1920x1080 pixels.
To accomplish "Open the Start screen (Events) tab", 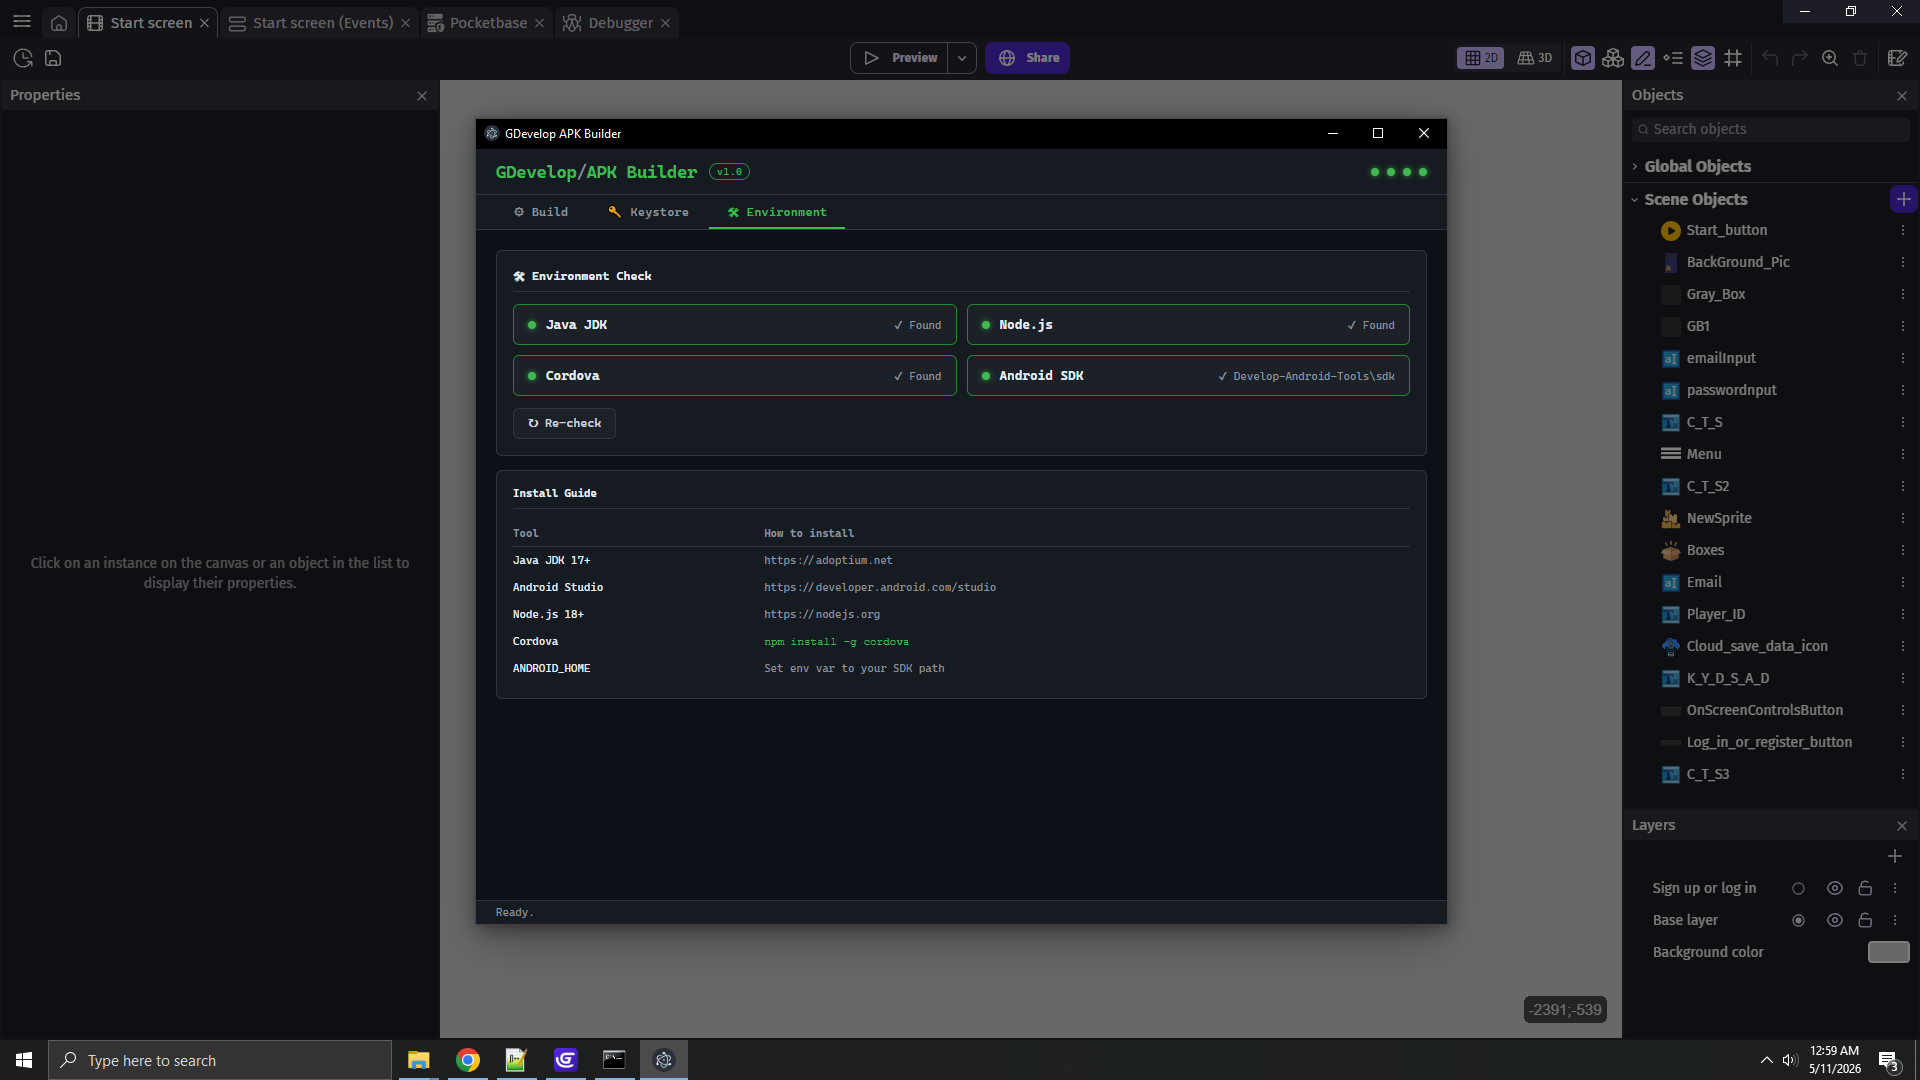I will click(x=320, y=22).
